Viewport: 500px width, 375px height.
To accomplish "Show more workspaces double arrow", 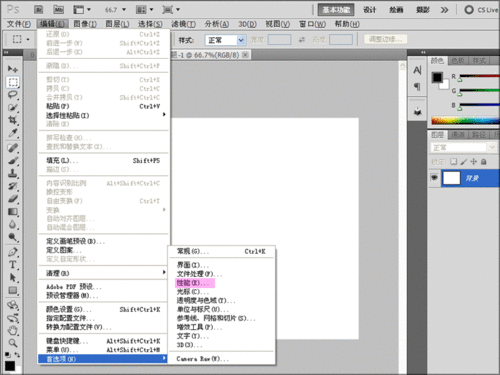I will [444, 10].
